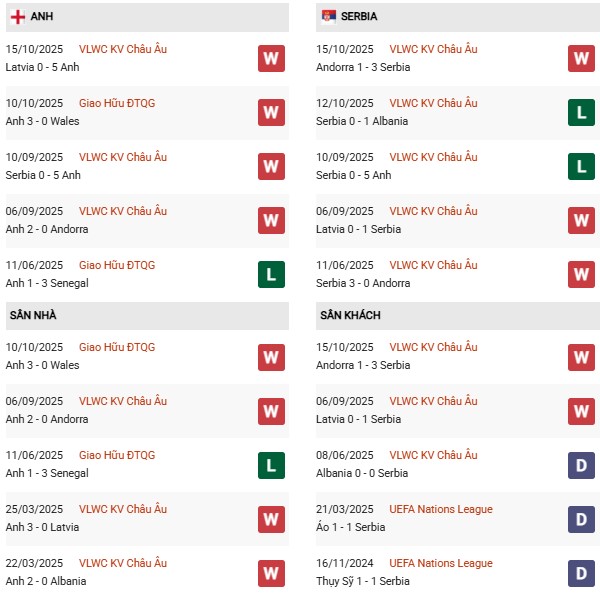Click L badge in ANH section for Senegal match

pyautogui.click(x=271, y=274)
